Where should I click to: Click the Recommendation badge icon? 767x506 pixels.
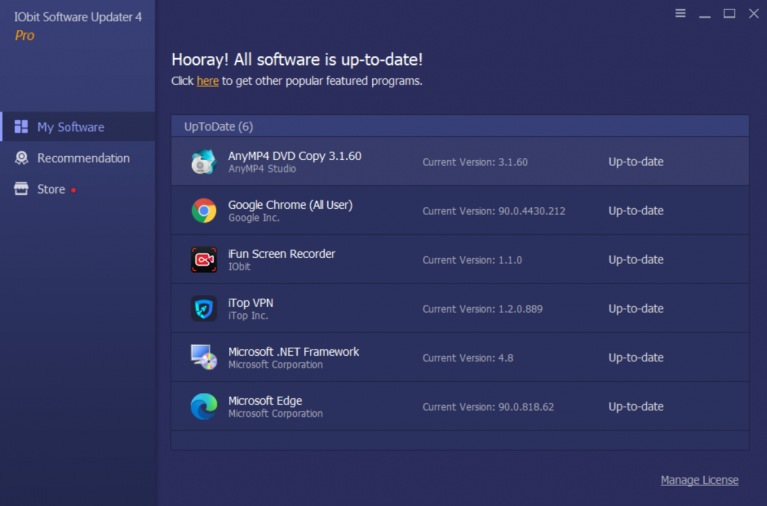[21, 158]
